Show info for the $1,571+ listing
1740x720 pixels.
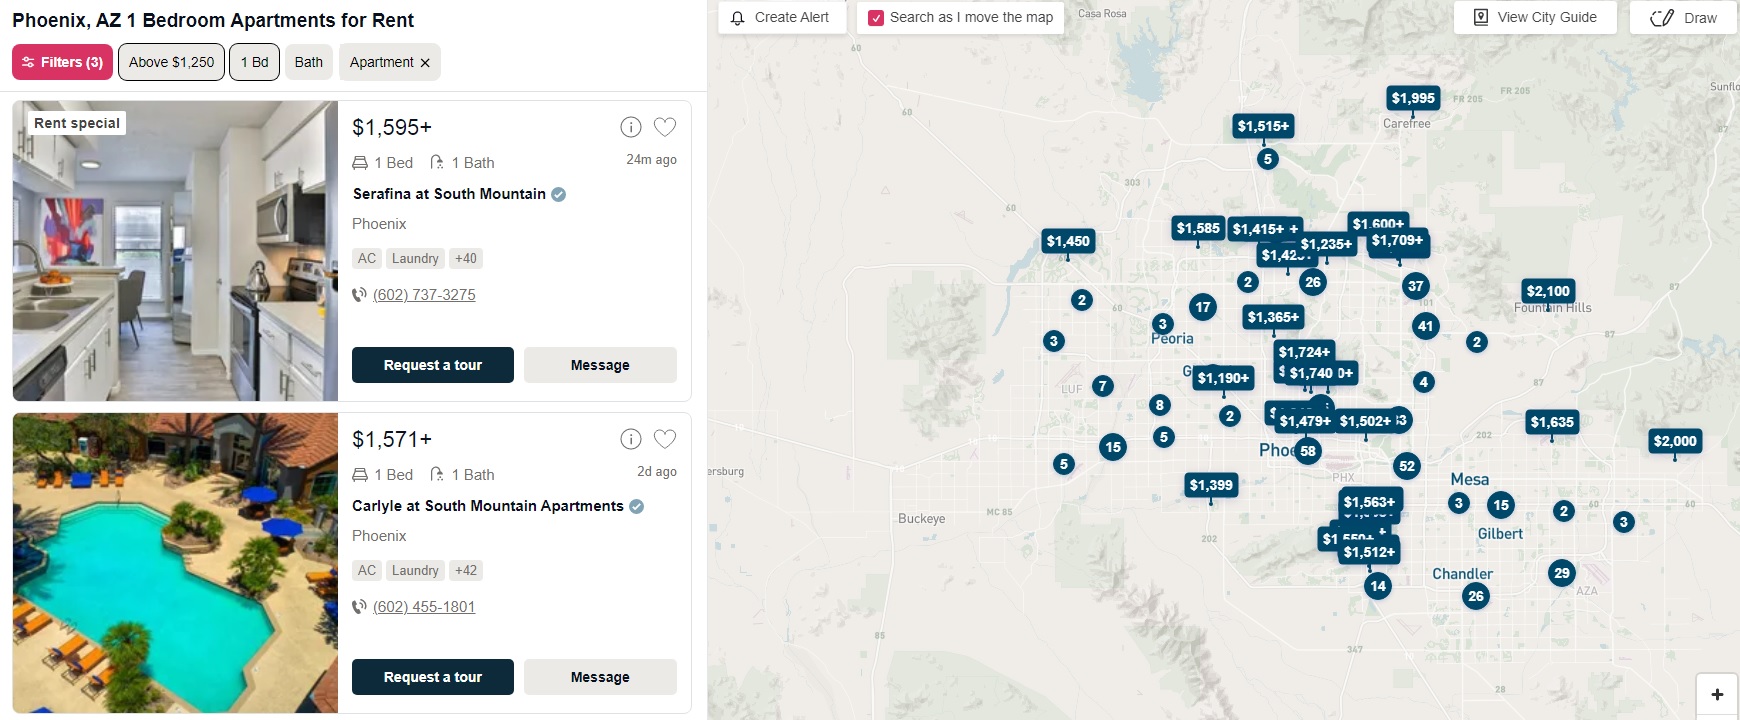630,439
